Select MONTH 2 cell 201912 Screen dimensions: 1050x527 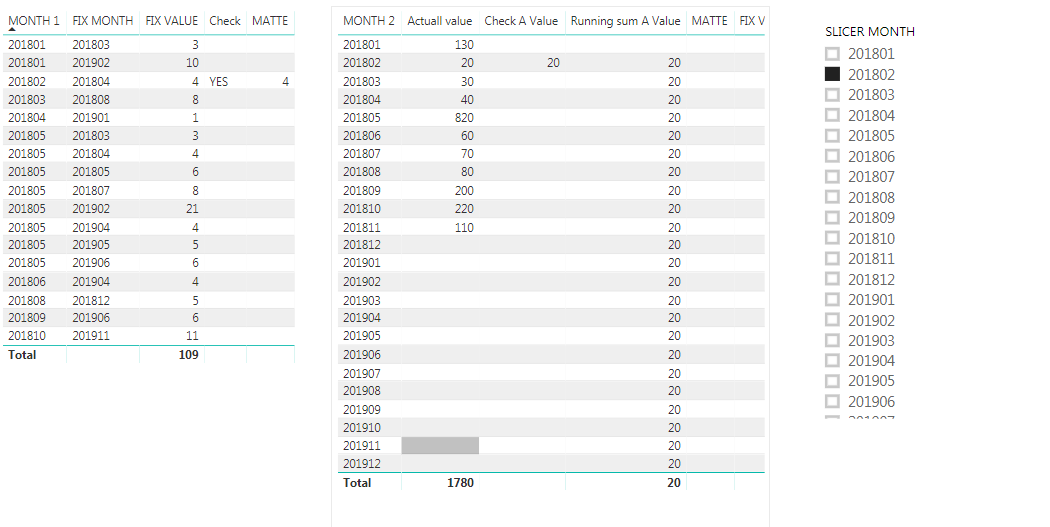click(x=362, y=463)
